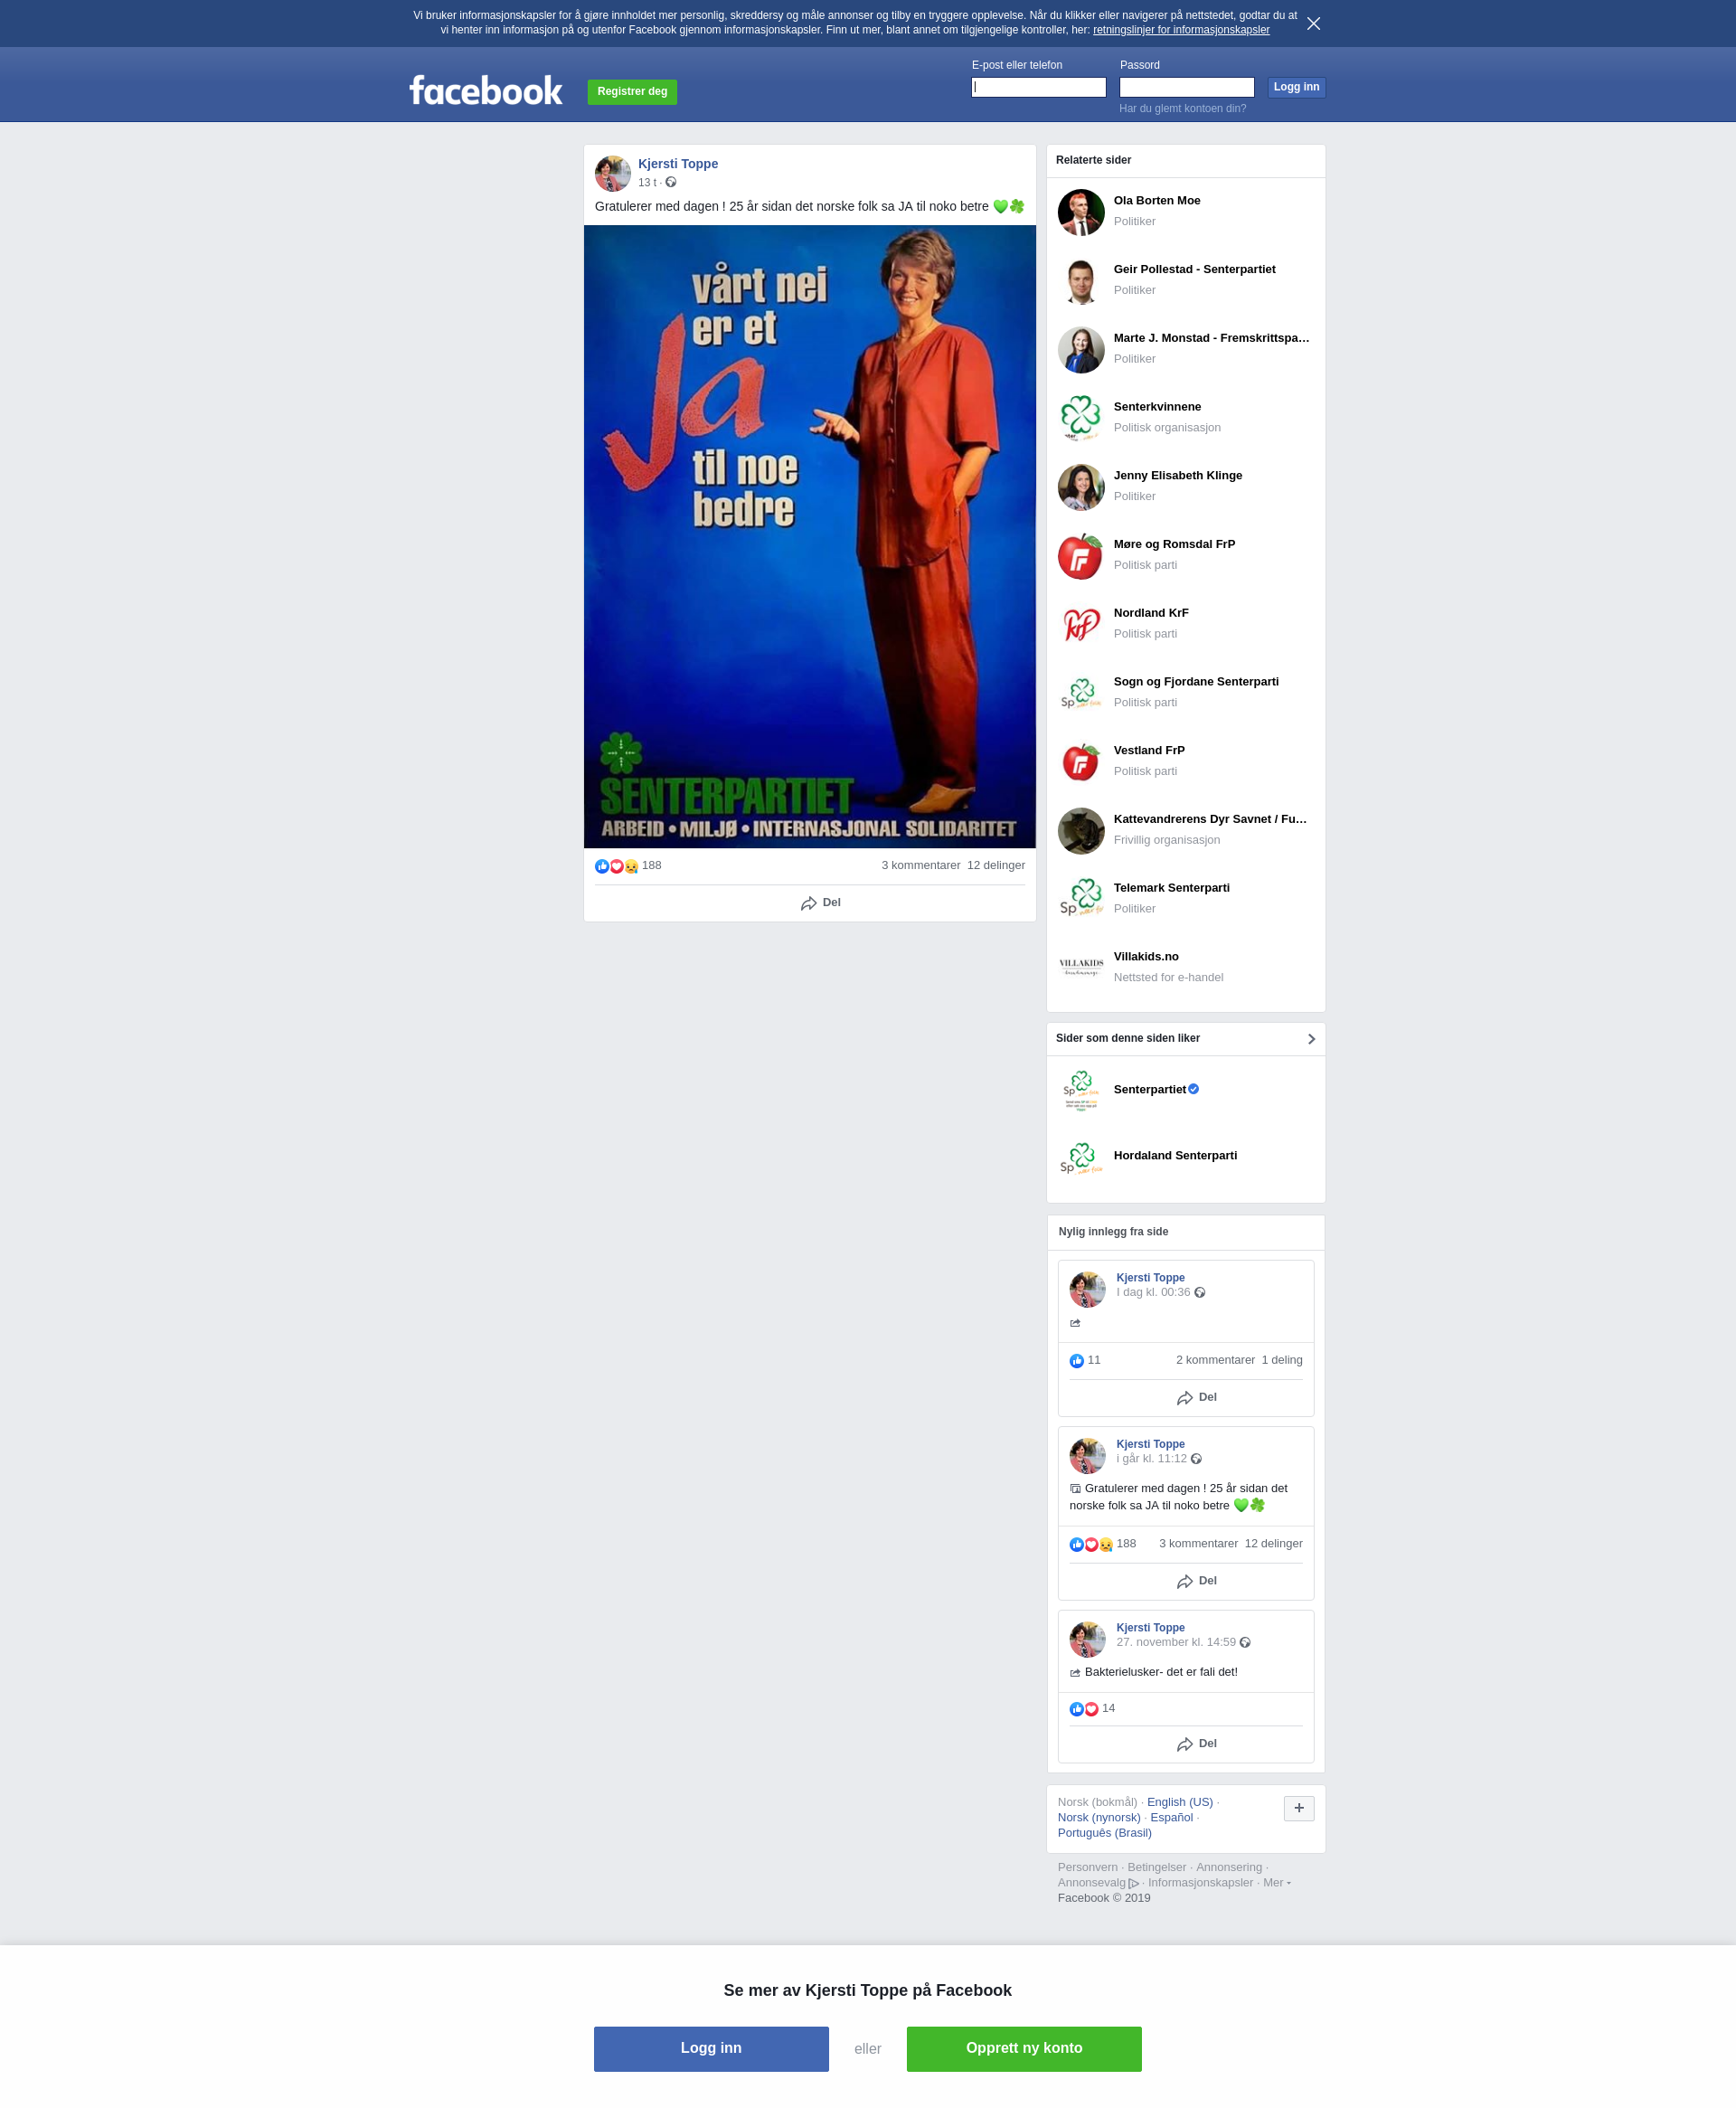Click the public globe icon on main post
Screen dimensions: 1736x2108
671,182
